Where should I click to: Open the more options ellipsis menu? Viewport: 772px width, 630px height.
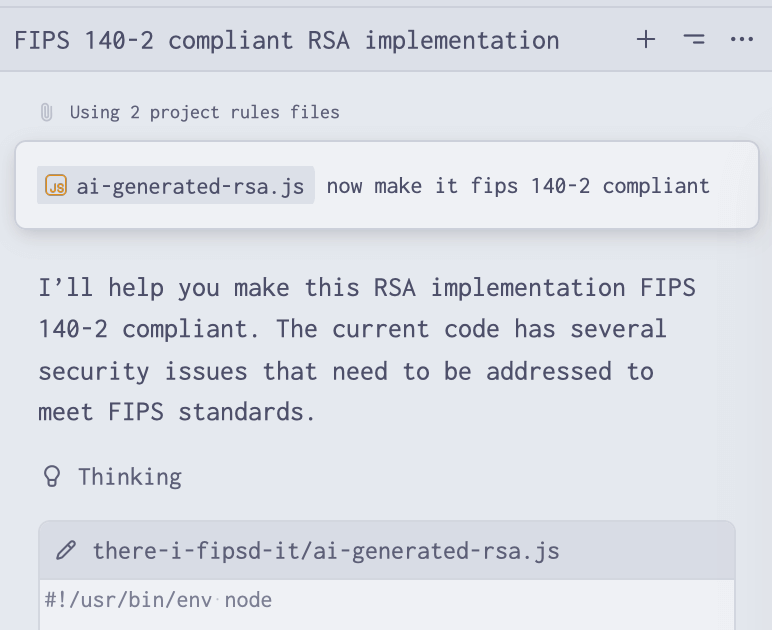[x=741, y=40]
